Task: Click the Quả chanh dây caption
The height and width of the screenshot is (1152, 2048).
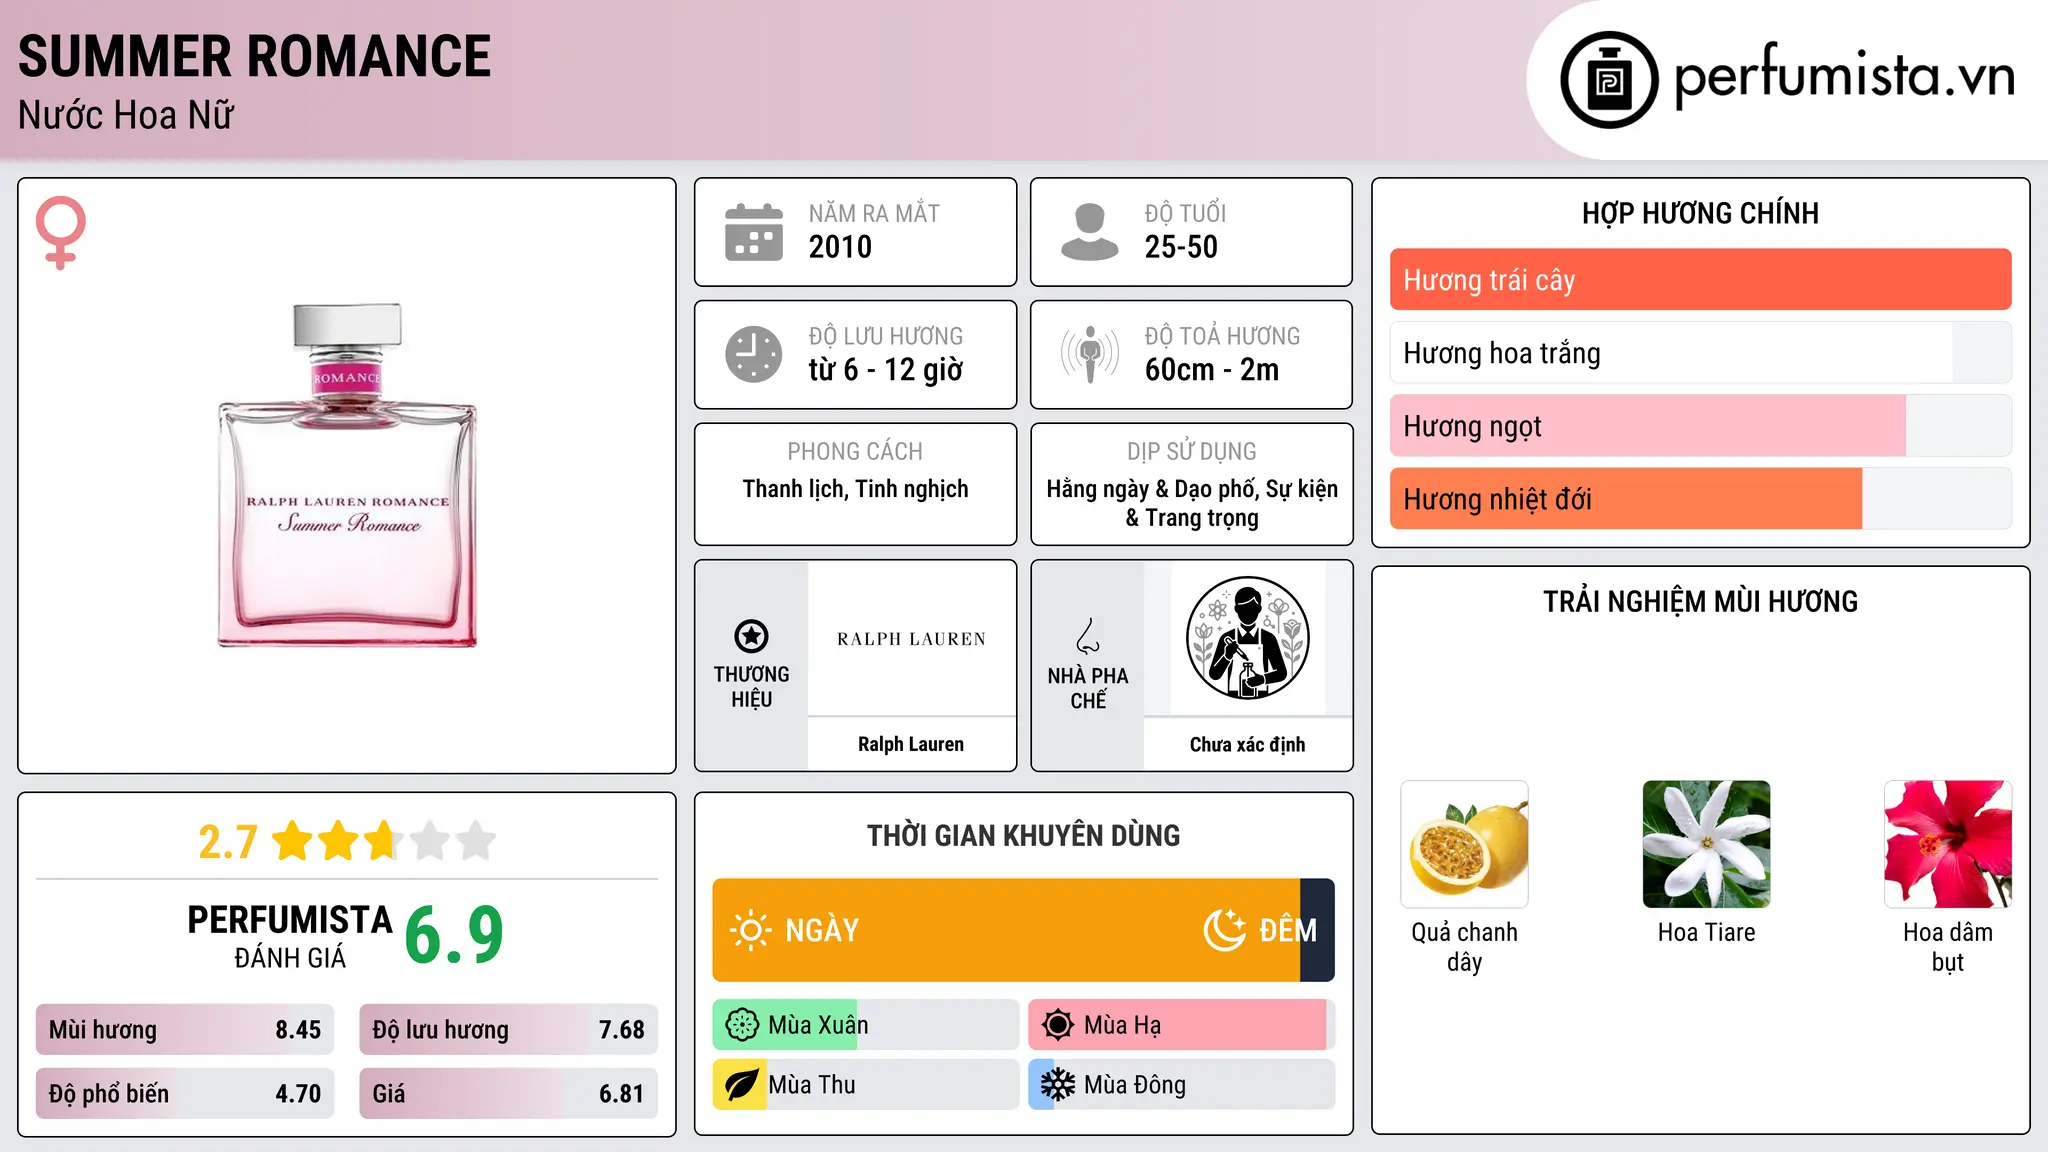Action: click(1464, 947)
